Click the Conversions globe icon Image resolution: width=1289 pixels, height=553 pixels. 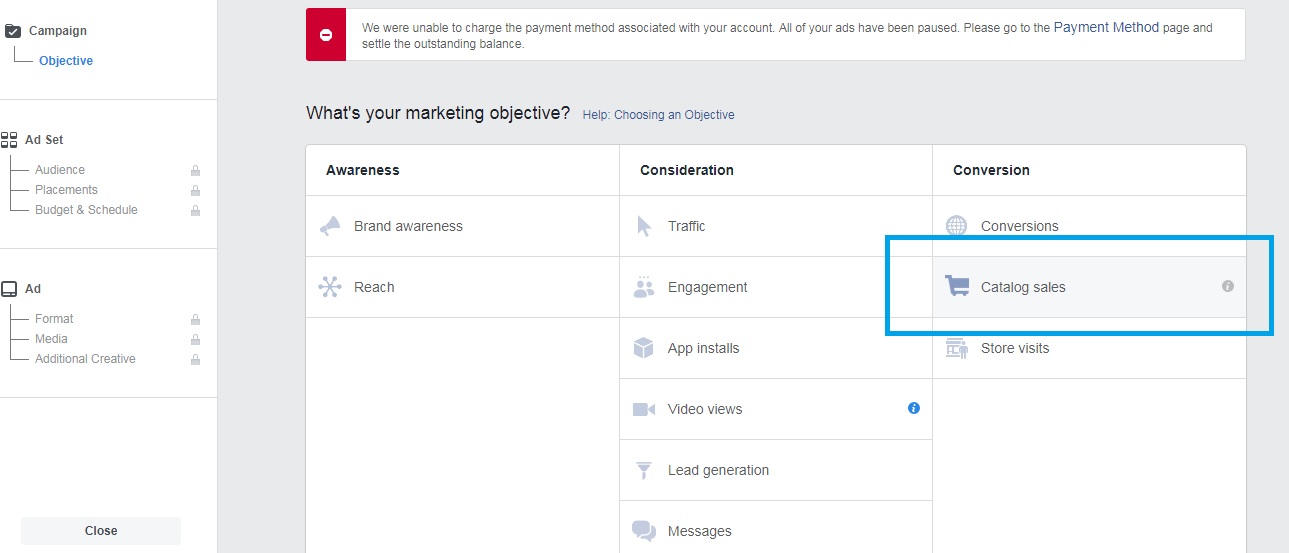957,226
